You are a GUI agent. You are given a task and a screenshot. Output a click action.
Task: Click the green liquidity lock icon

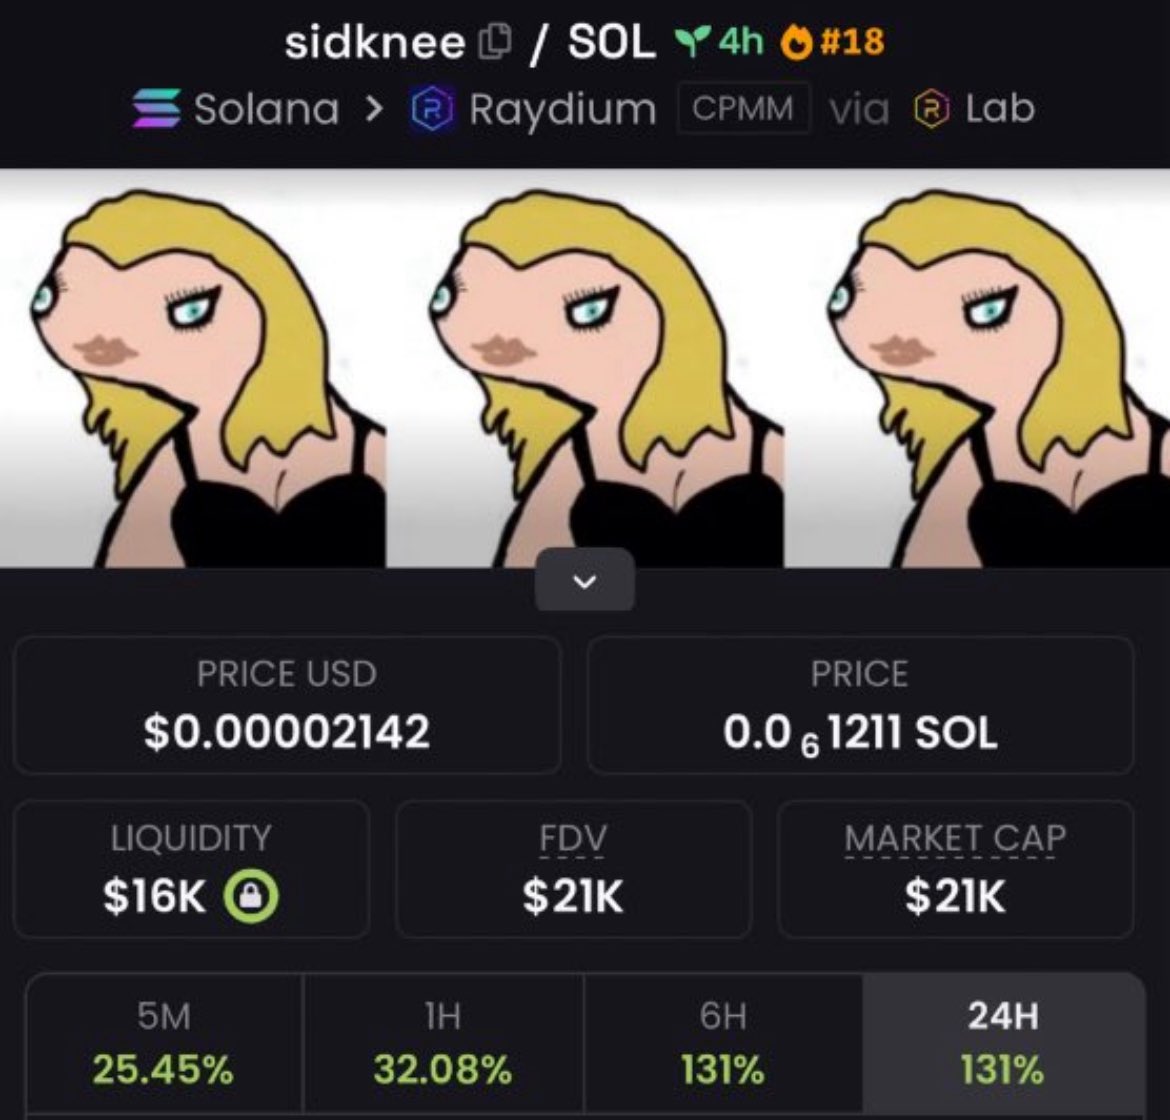(252, 896)
